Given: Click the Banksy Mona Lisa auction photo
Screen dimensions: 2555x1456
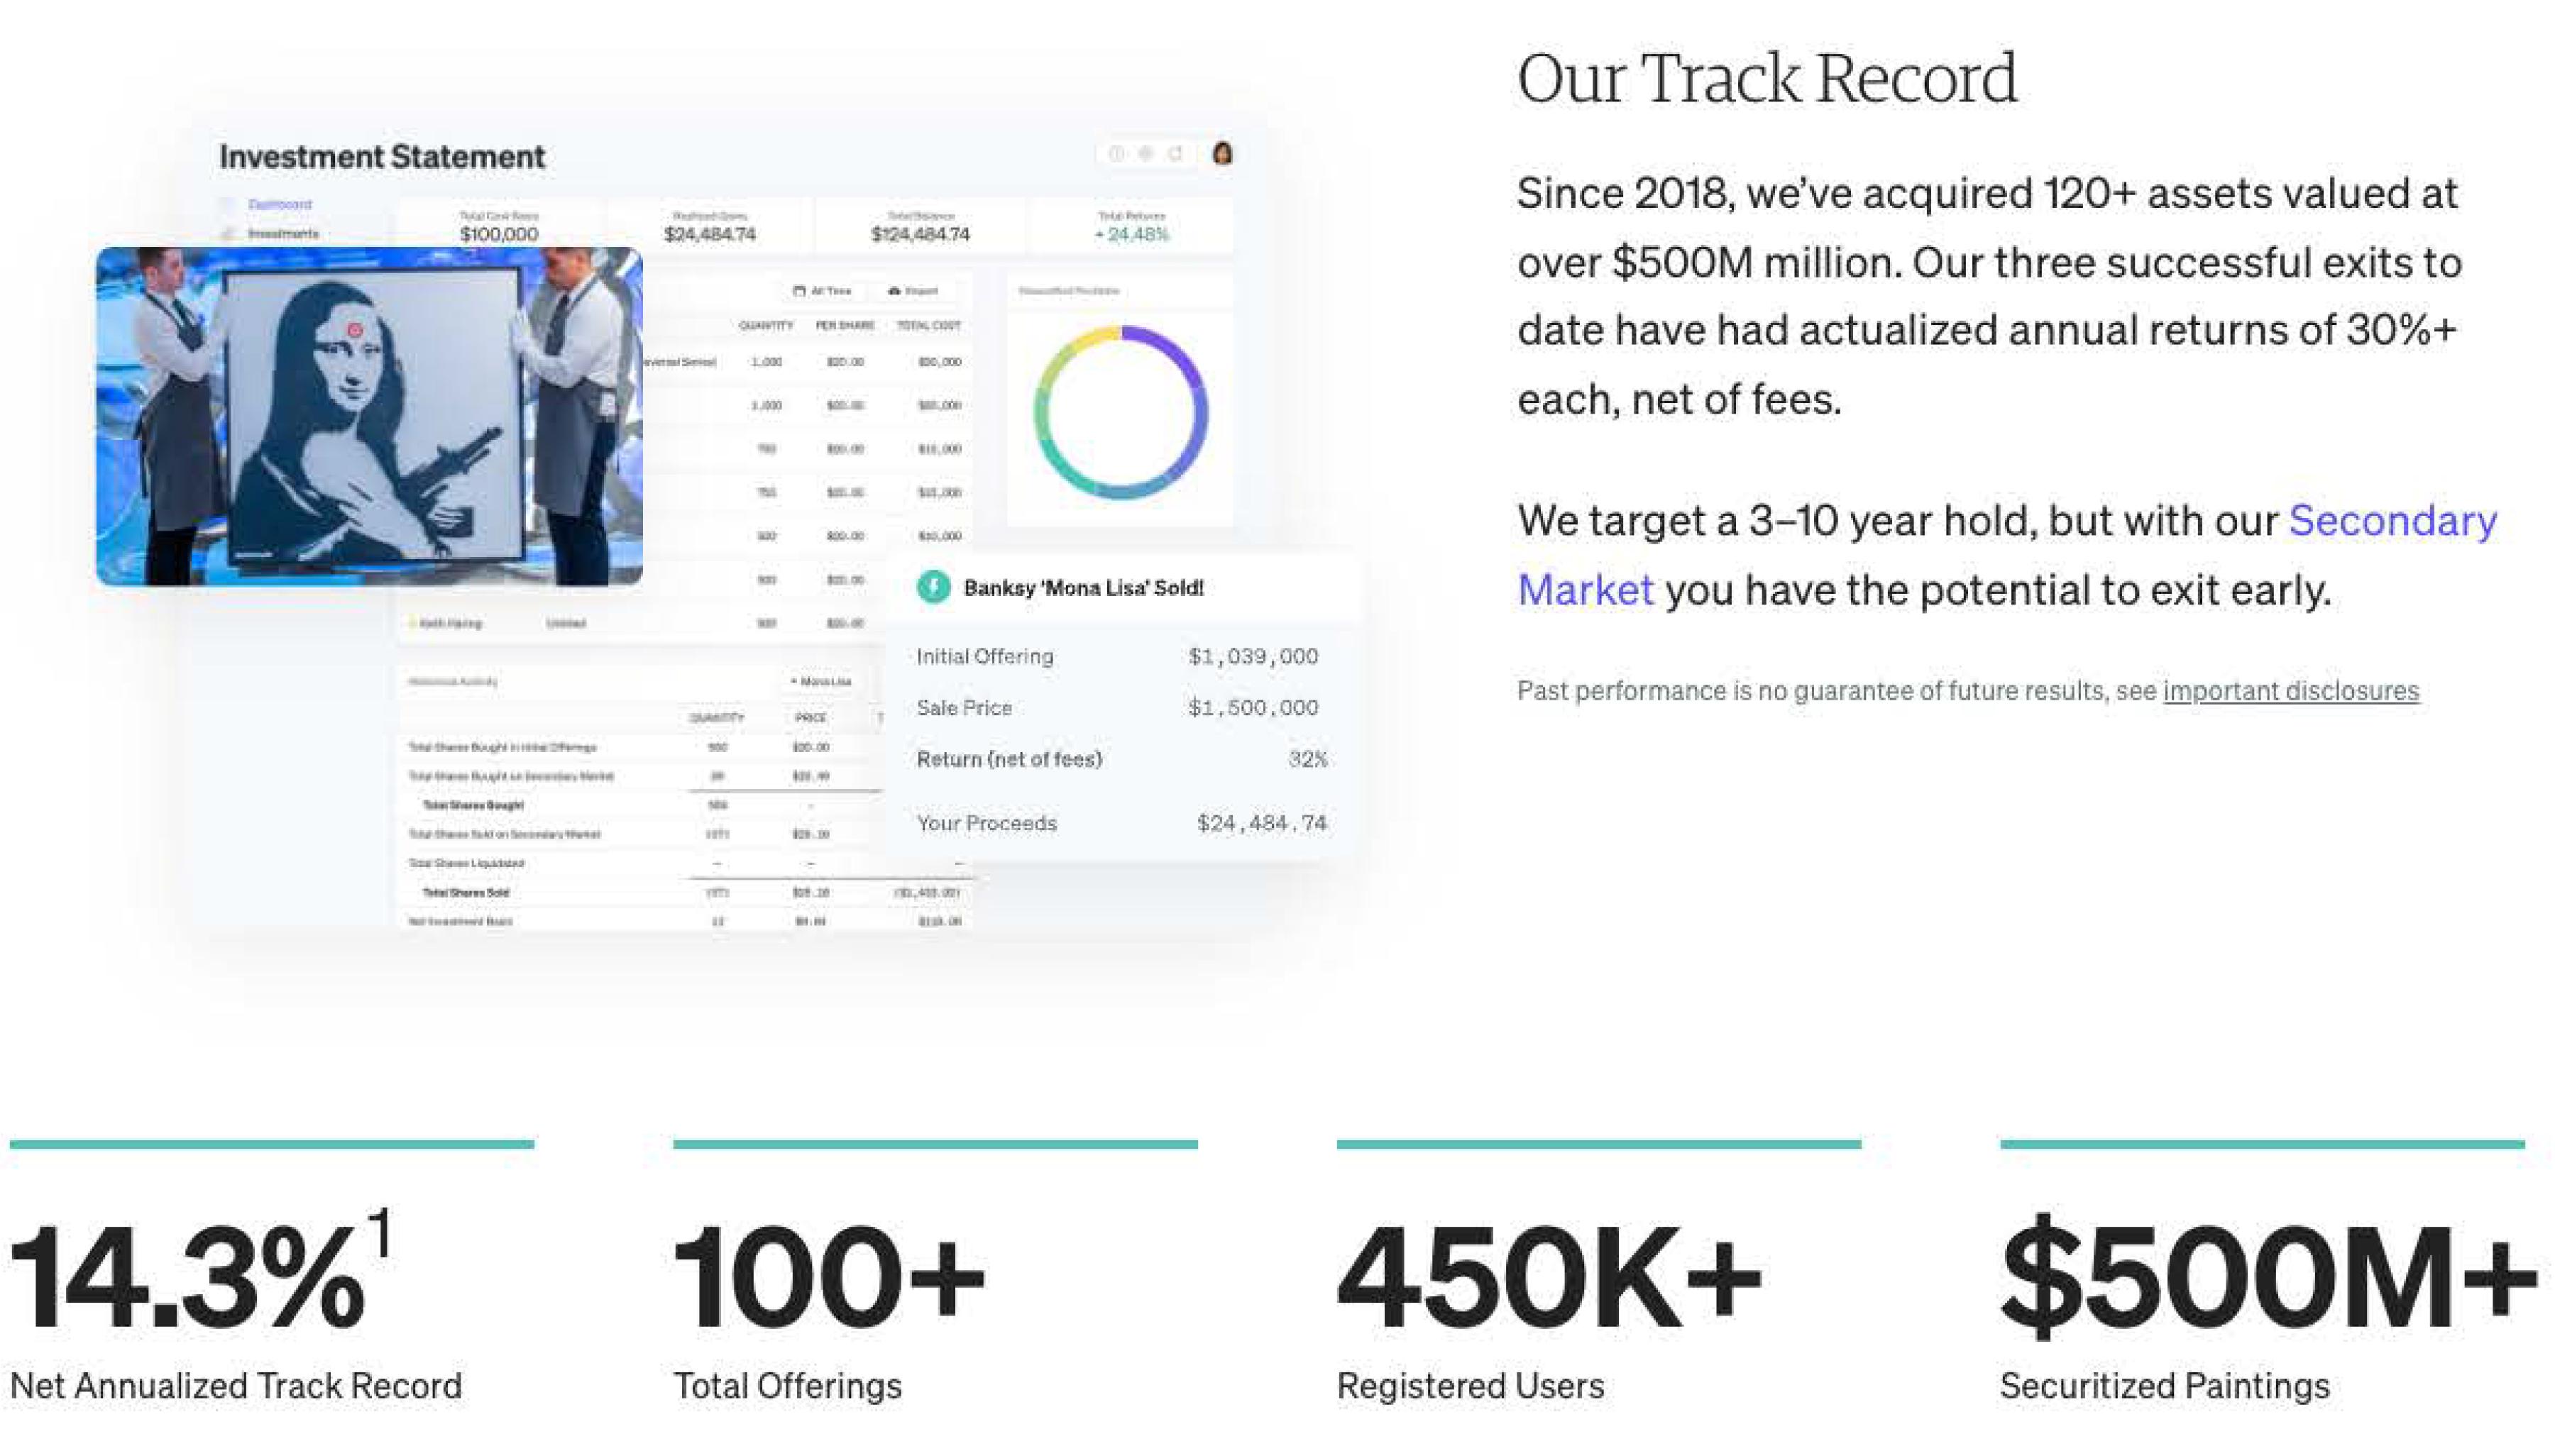Looking at the screenshot, I should click(369, 415).
